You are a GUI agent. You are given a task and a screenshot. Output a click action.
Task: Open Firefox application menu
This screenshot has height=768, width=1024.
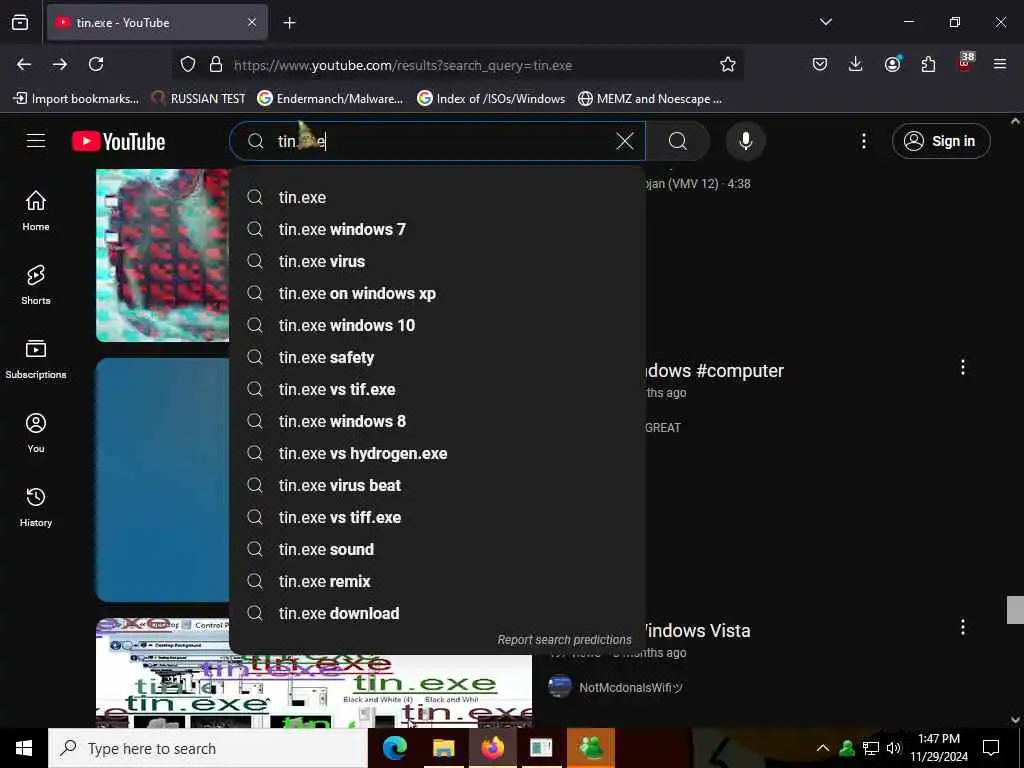[x=1000, y=64]
